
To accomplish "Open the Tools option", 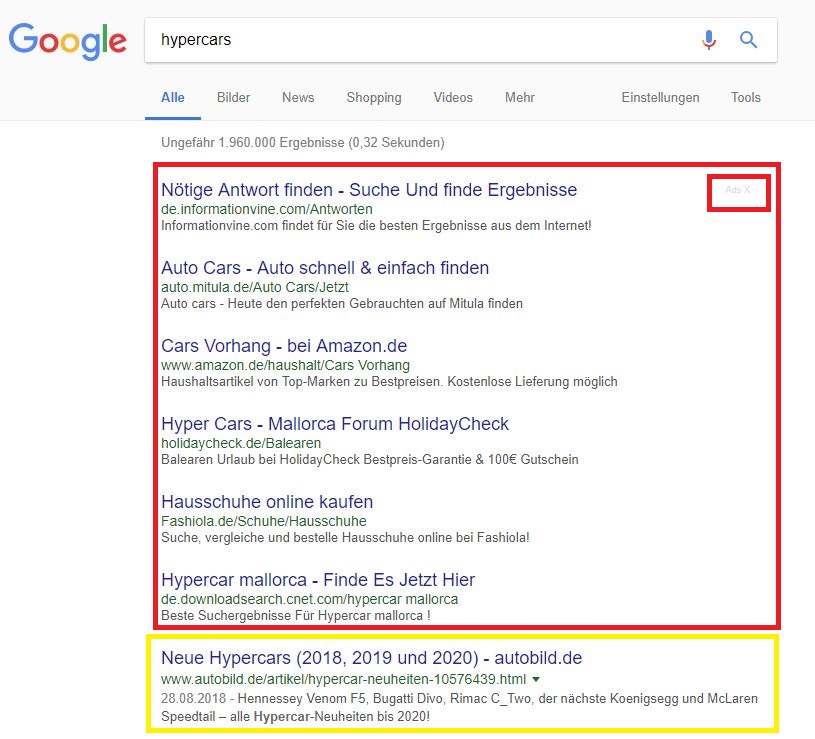I will point(745,98).
